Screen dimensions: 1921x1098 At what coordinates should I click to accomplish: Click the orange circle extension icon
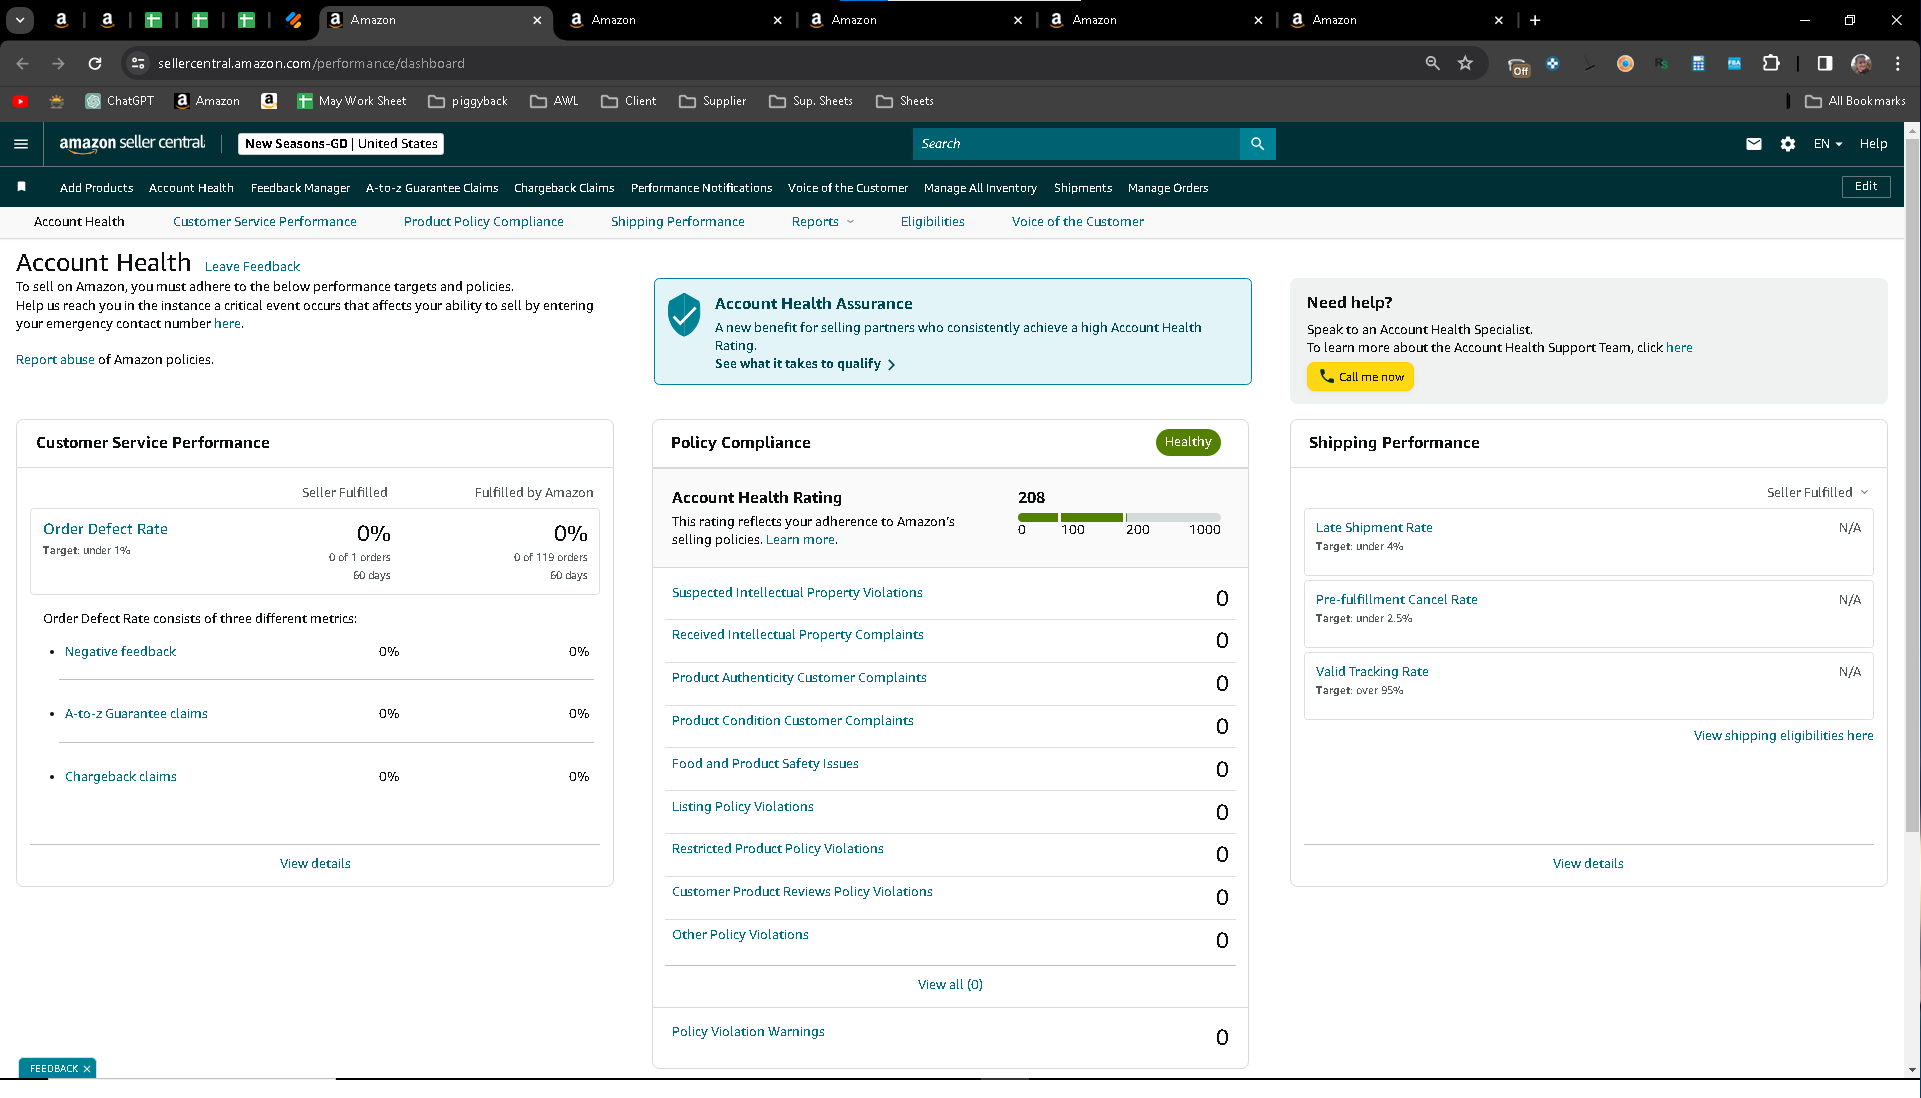click(x=1625, y=63)
